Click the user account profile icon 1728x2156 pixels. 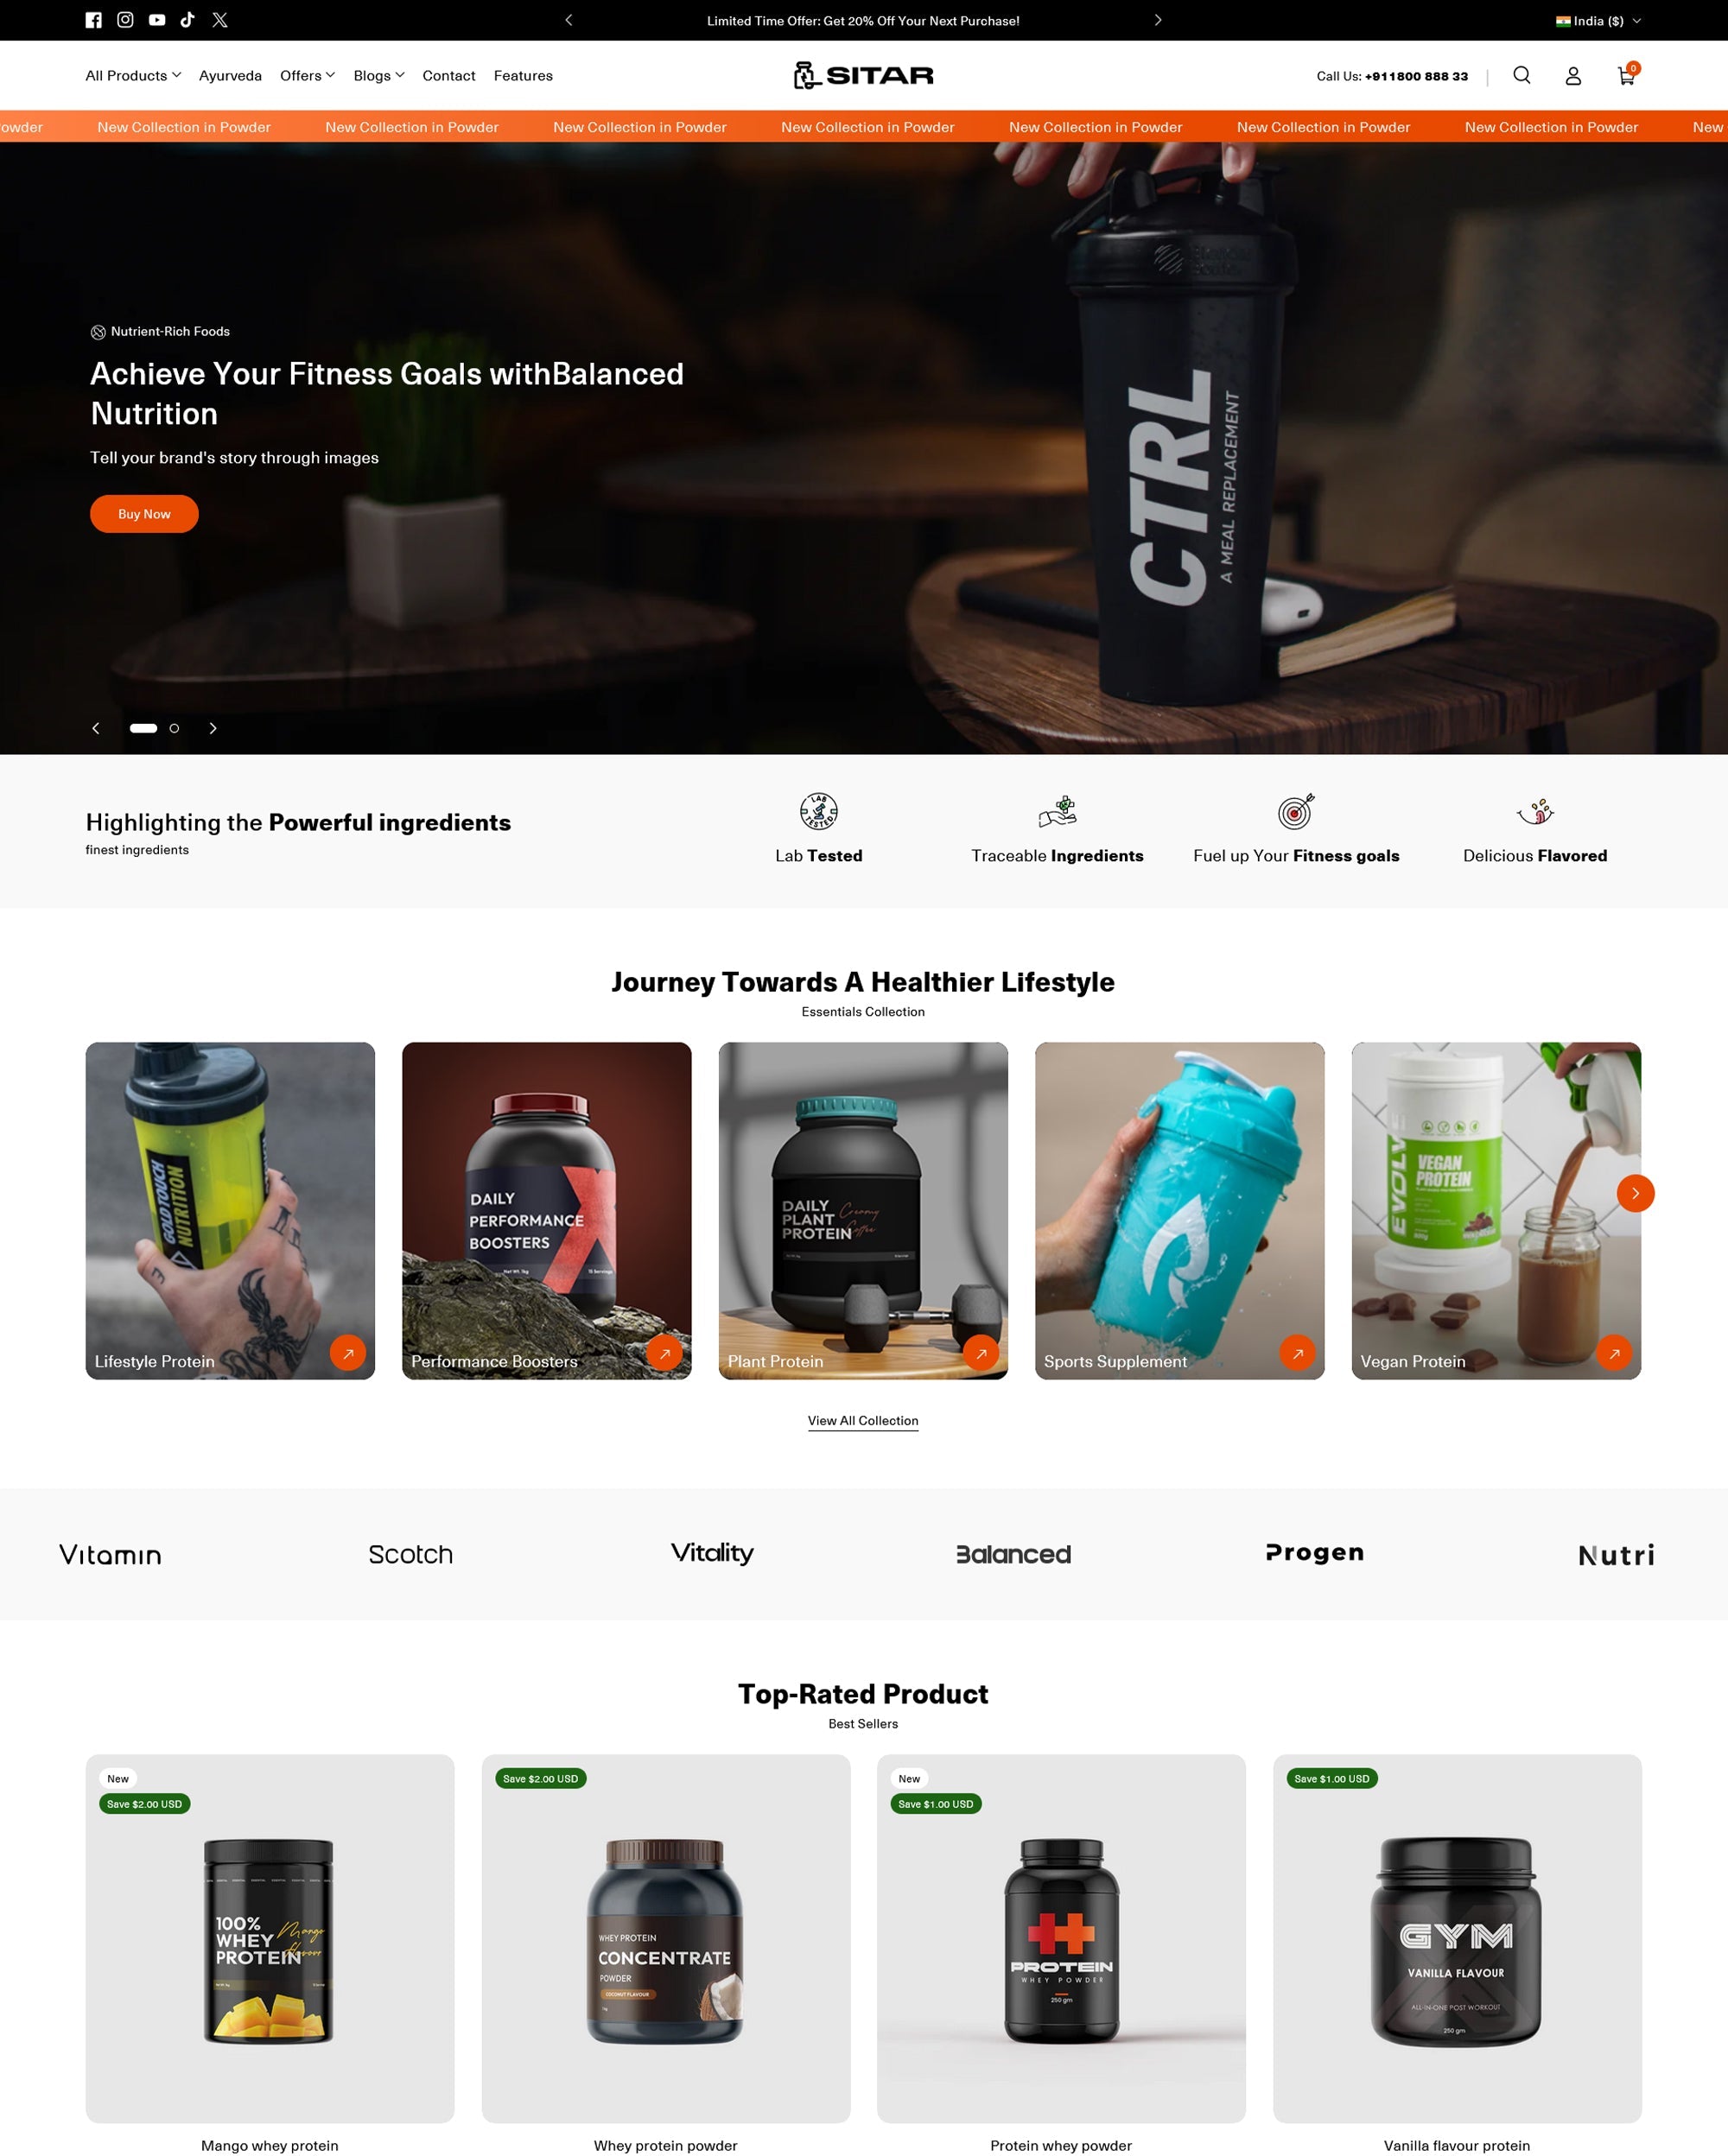click(1572, 74)
